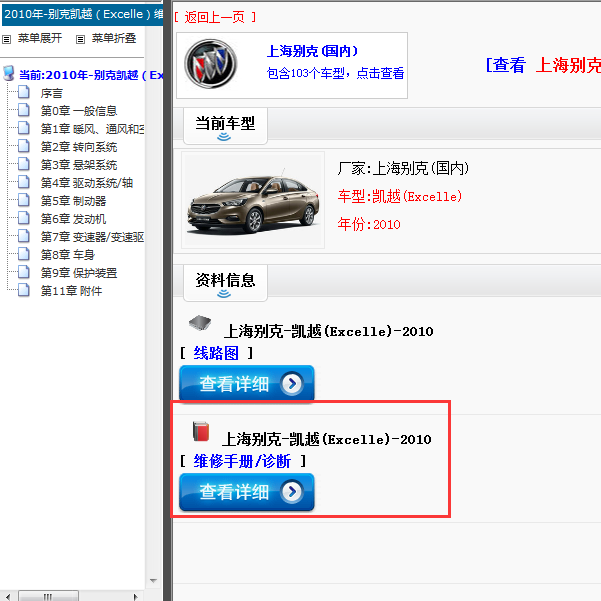Viewport: 601px width, 601px height.
Task: Select the 当前车型 section tab
Action: [225, 126]
